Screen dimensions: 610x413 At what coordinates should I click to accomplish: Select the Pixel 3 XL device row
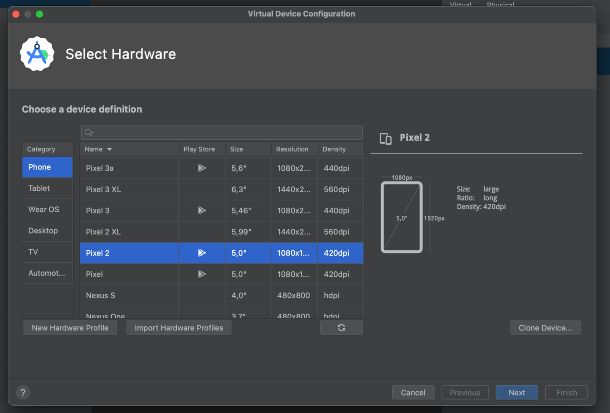click(x=222, y=189)
